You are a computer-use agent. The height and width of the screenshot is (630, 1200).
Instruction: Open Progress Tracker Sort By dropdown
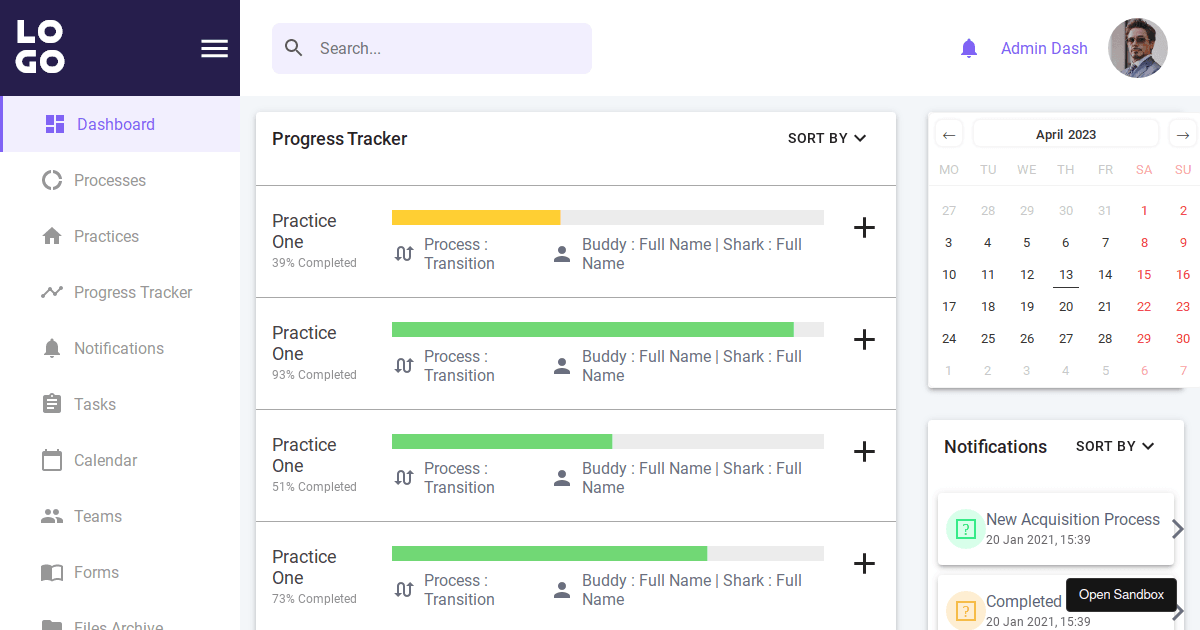click(x=826, y=138)
